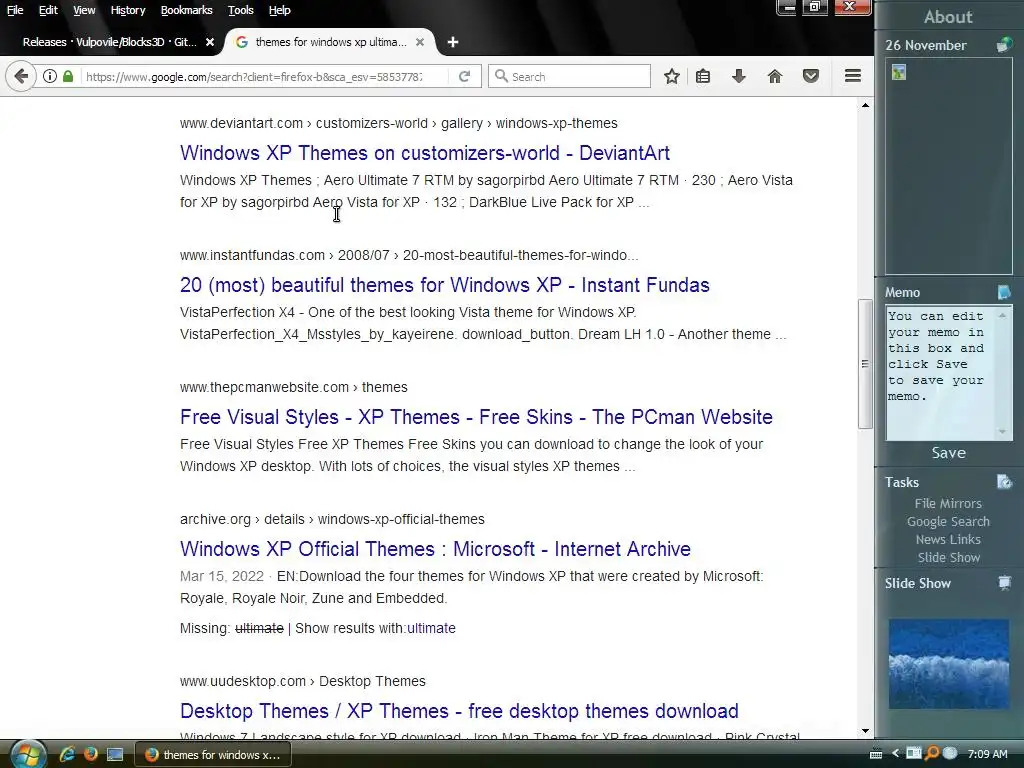Click the page scroll up arrow
1024x768 pixels.
pos(865,105)
